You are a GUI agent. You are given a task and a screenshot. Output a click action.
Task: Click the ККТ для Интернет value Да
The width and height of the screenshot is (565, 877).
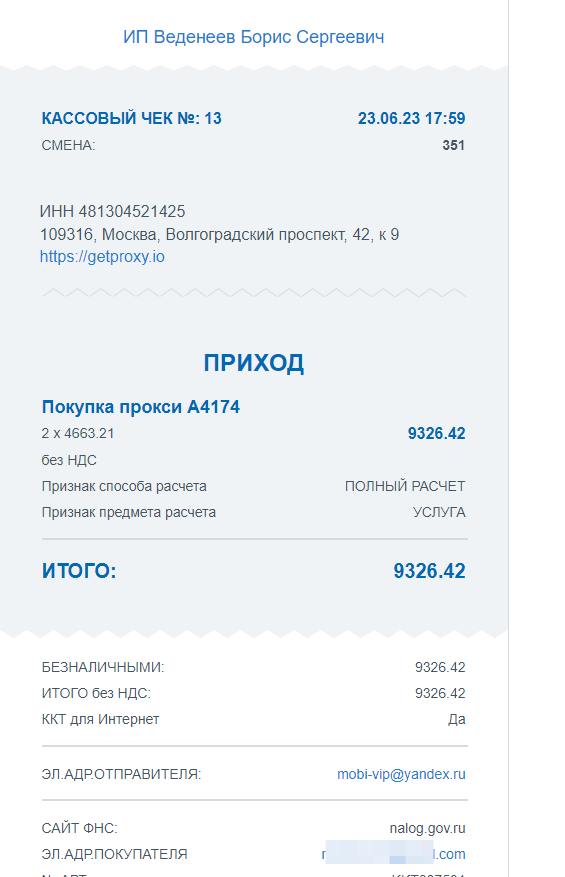click(x=456, y=719)
